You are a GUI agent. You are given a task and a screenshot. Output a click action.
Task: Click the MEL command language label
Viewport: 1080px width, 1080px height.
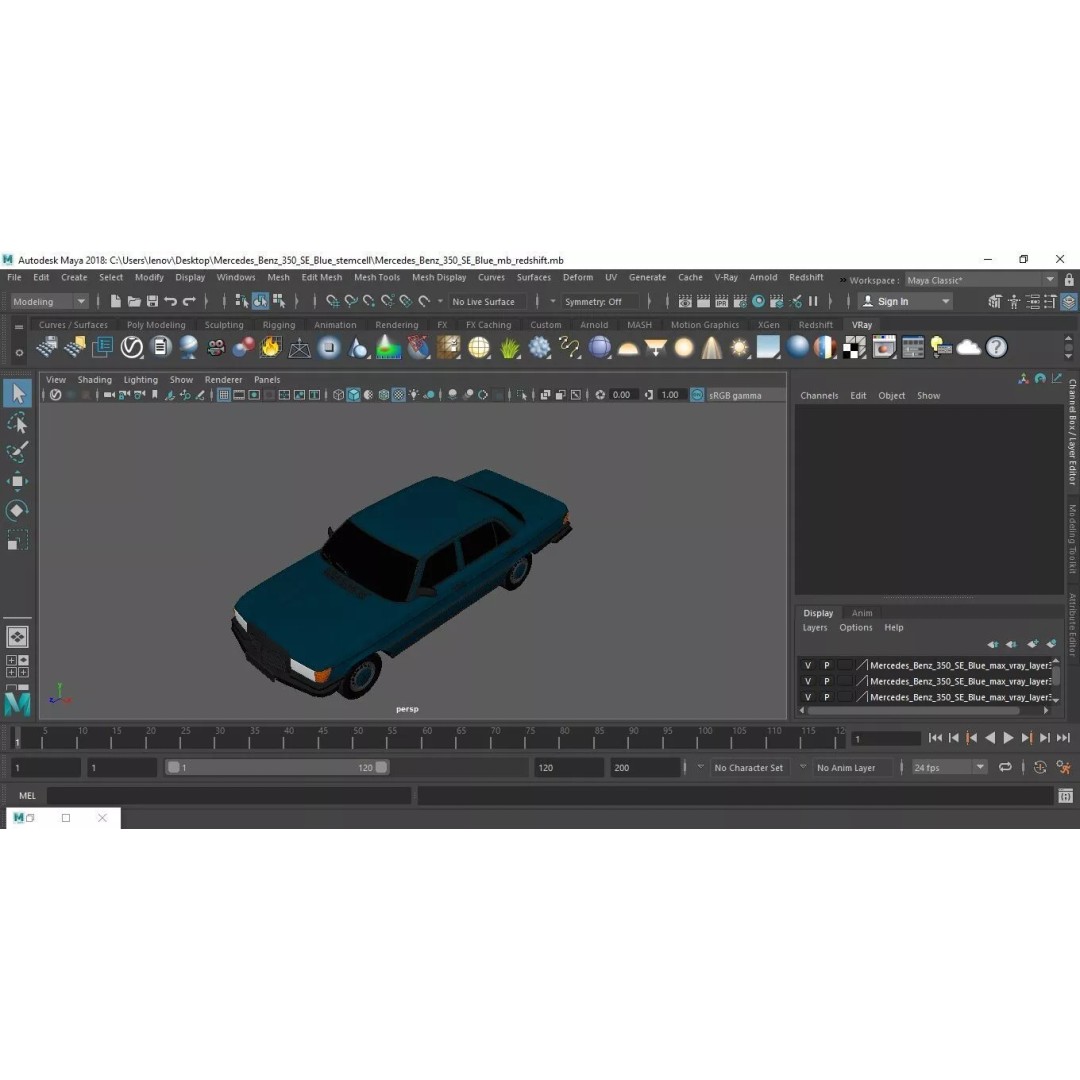point(28,796)
